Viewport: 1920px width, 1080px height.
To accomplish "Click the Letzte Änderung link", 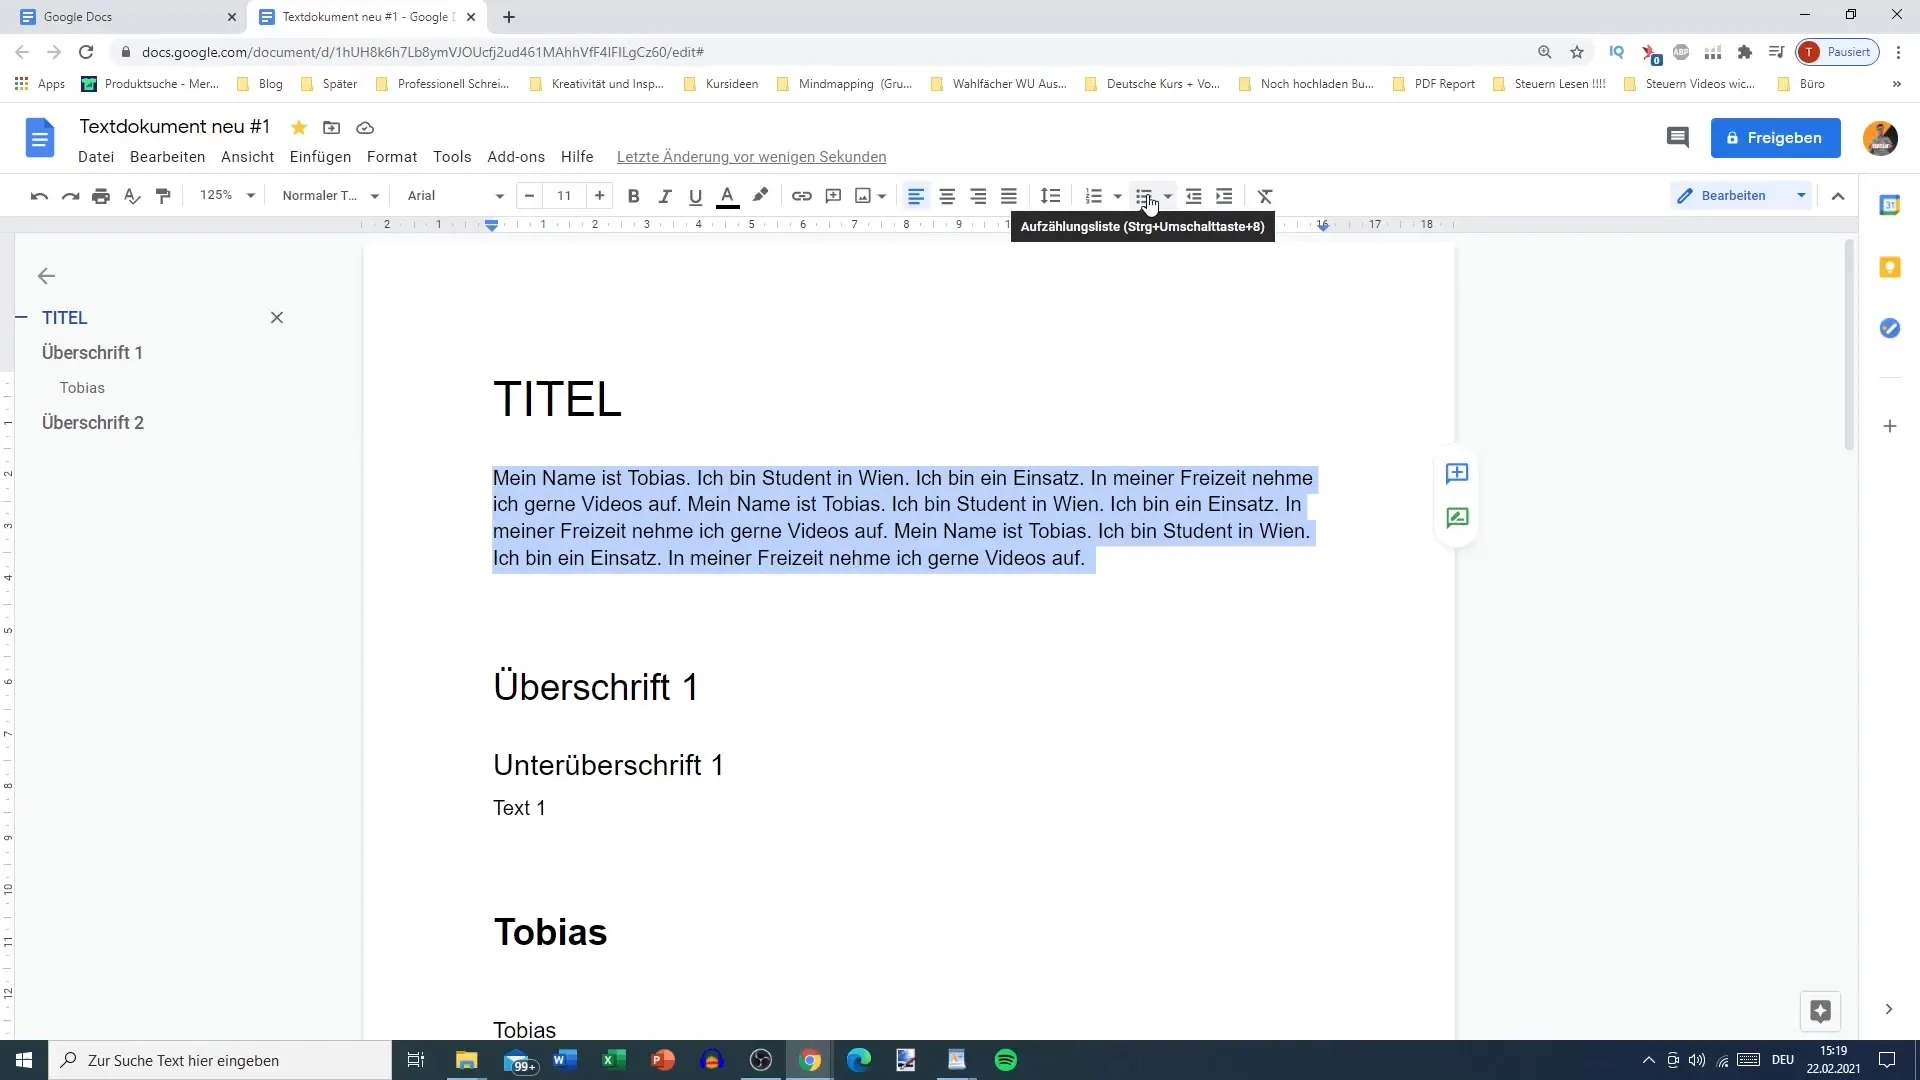I will (753, 157).
